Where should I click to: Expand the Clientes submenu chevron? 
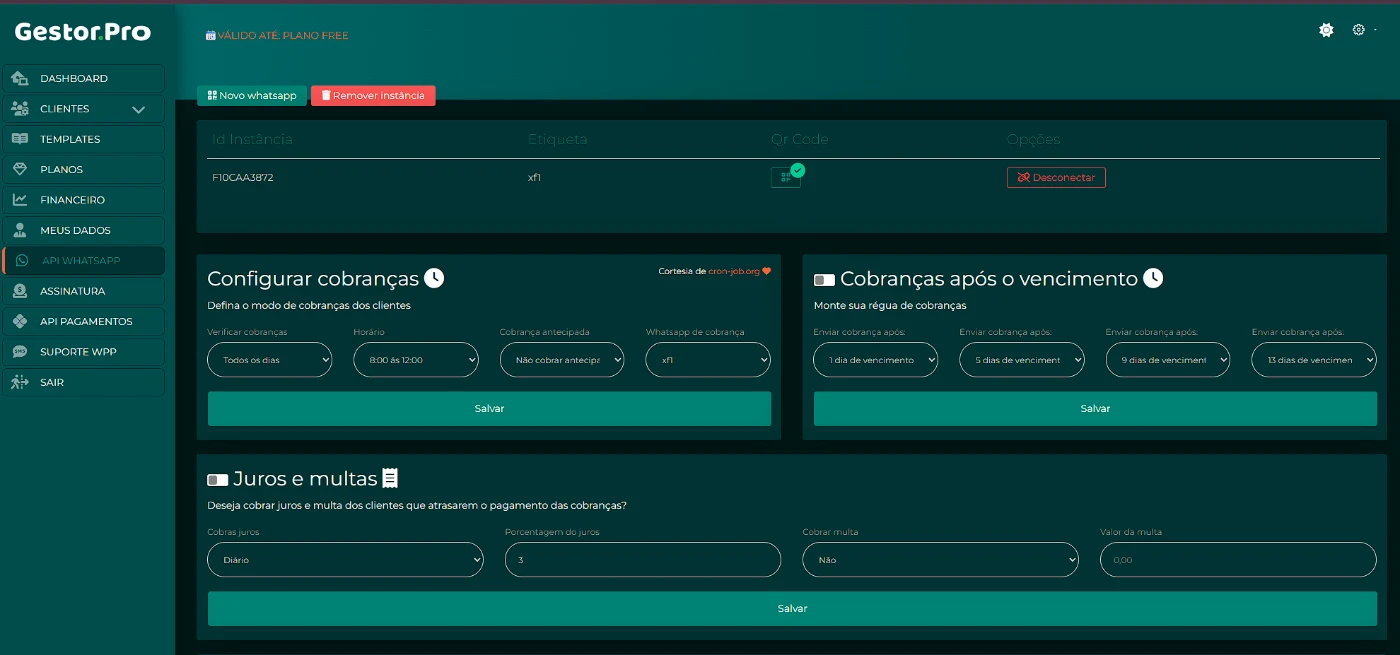coord(138,110)
